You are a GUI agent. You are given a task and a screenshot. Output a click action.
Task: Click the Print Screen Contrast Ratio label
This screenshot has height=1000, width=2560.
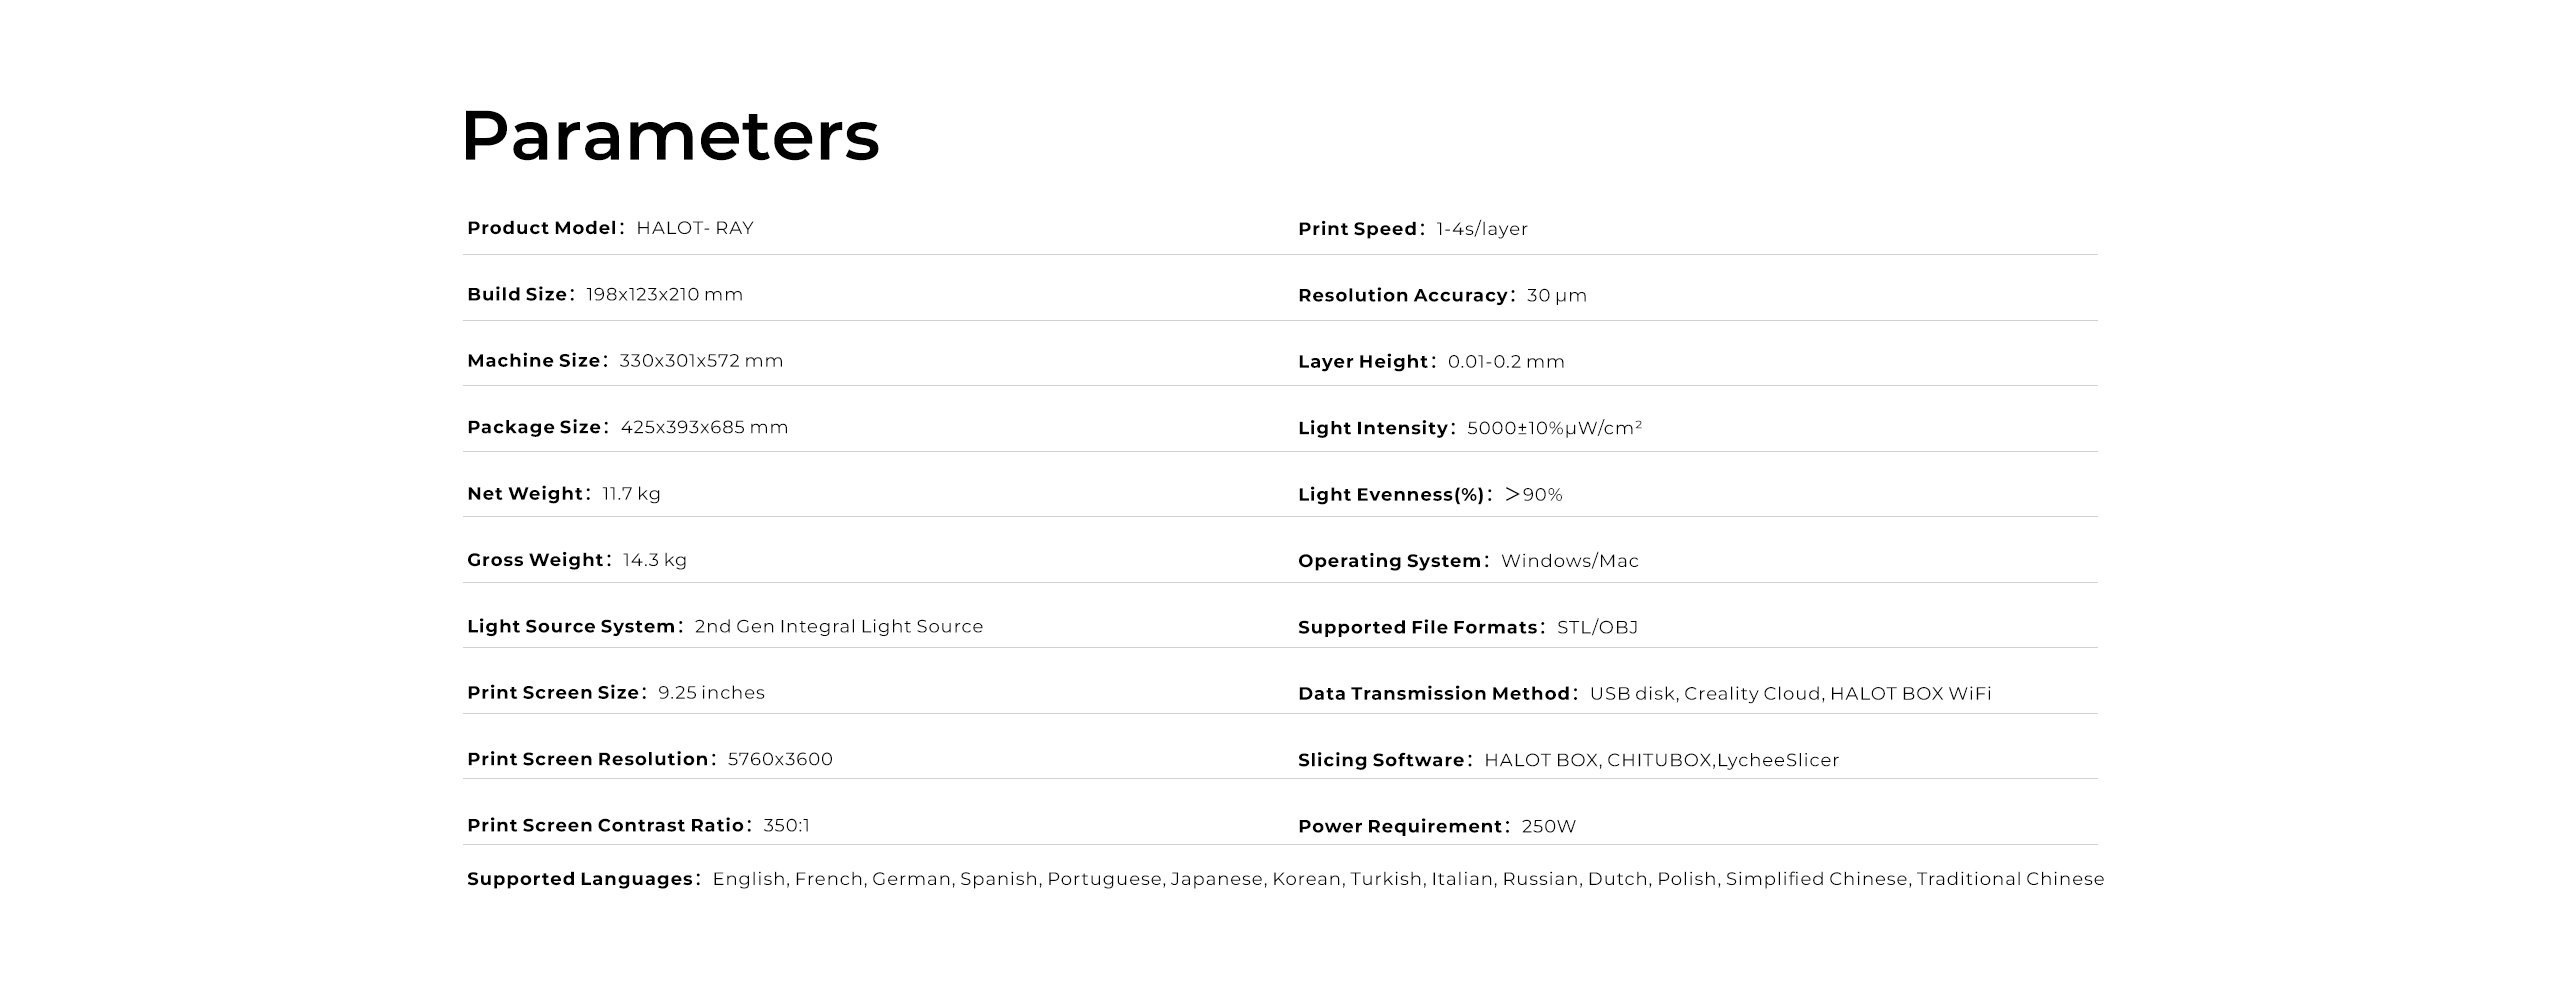pyautogui.click(x=606, y=825)
